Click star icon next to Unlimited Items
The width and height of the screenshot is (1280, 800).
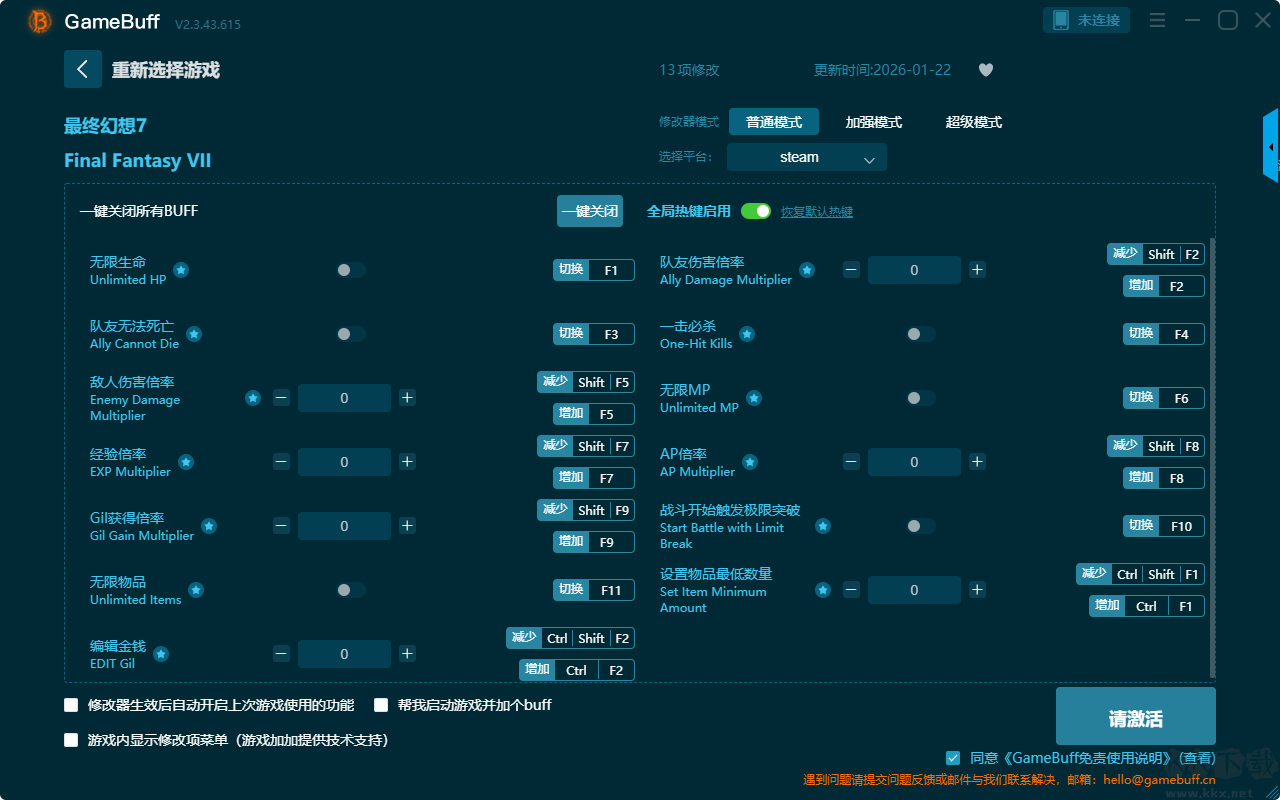[196, 590]
